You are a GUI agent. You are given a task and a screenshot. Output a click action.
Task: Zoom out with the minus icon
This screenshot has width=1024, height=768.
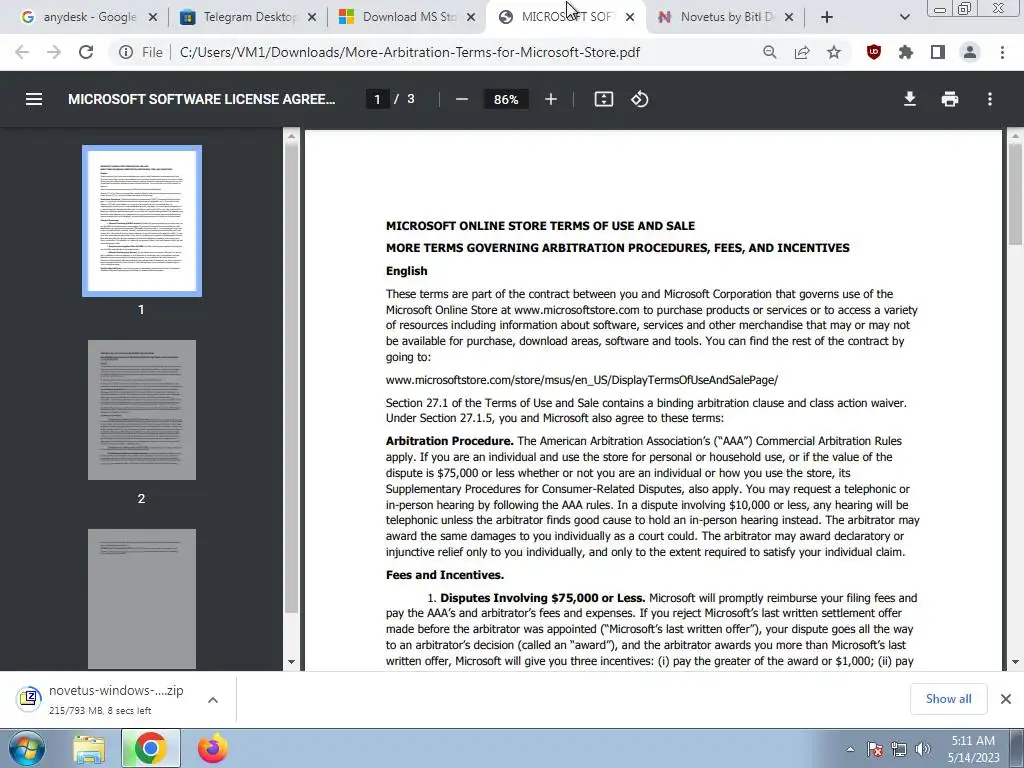[462, 99]
